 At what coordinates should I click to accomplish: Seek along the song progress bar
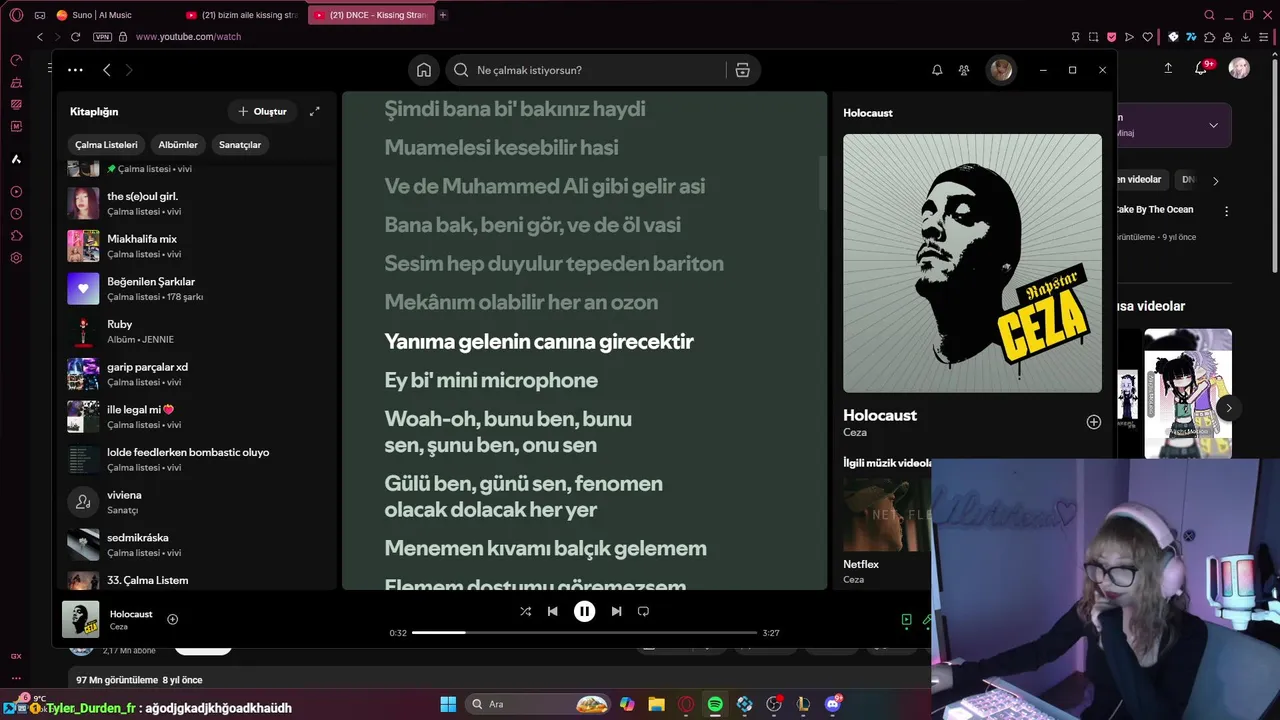[x=584, y=633]
